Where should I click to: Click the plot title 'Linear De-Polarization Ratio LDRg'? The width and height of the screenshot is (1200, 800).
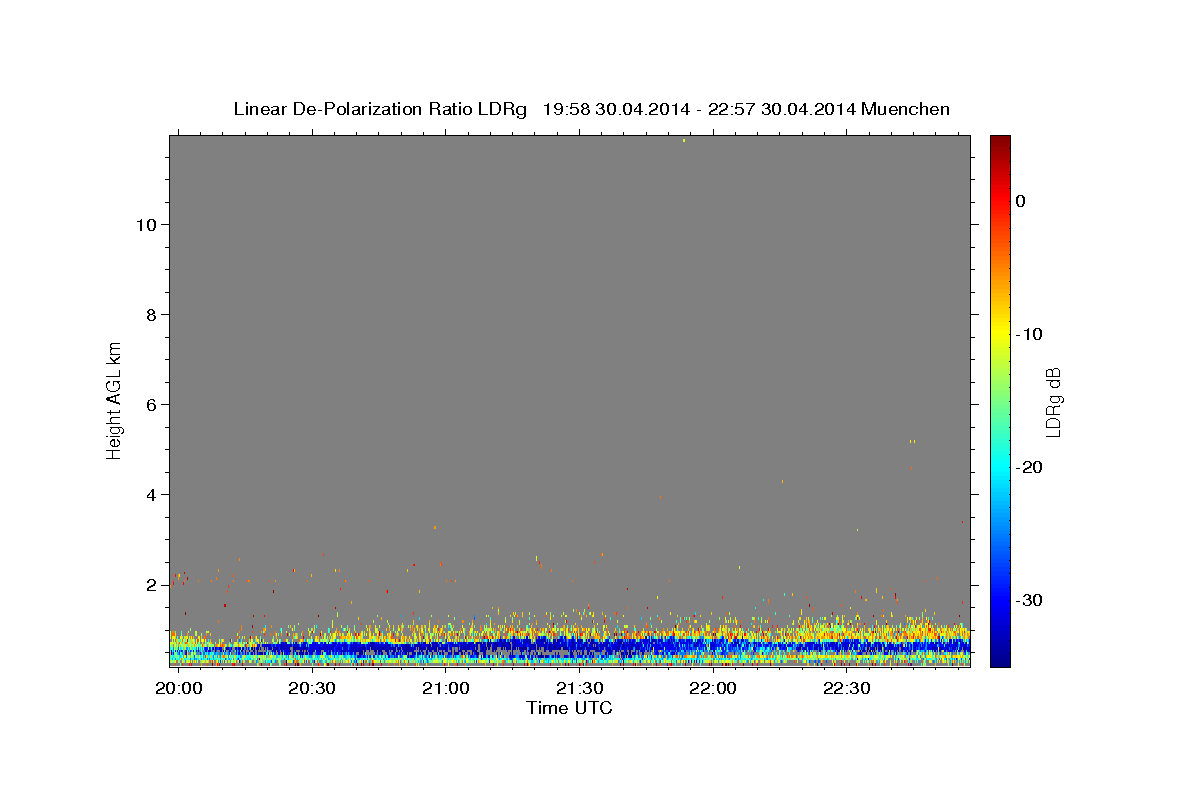380,109
